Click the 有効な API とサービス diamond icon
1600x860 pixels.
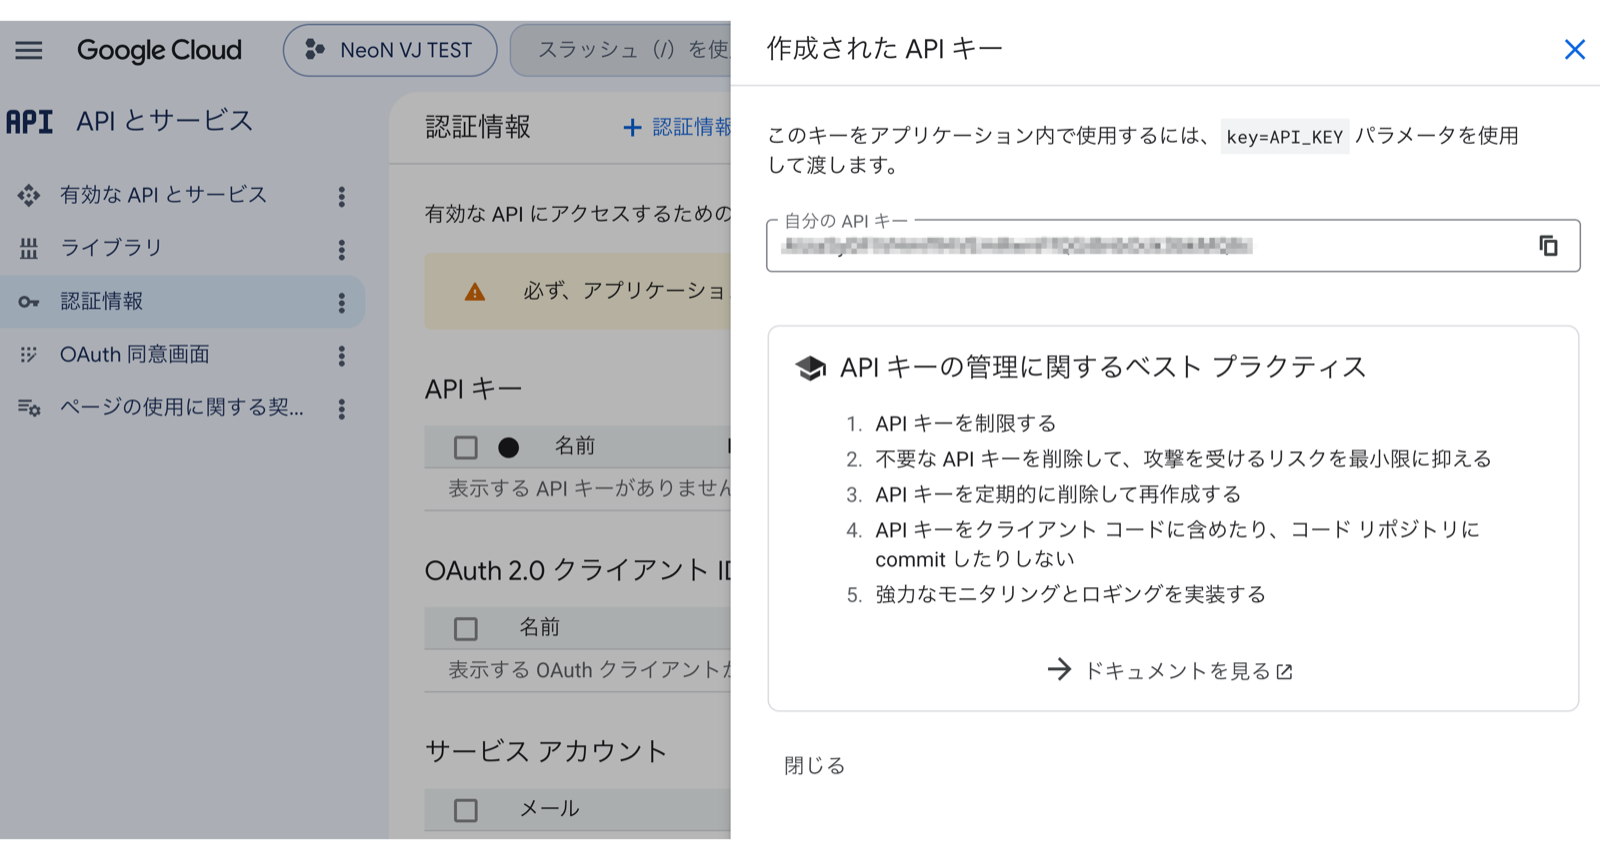(x=29, y=195)
